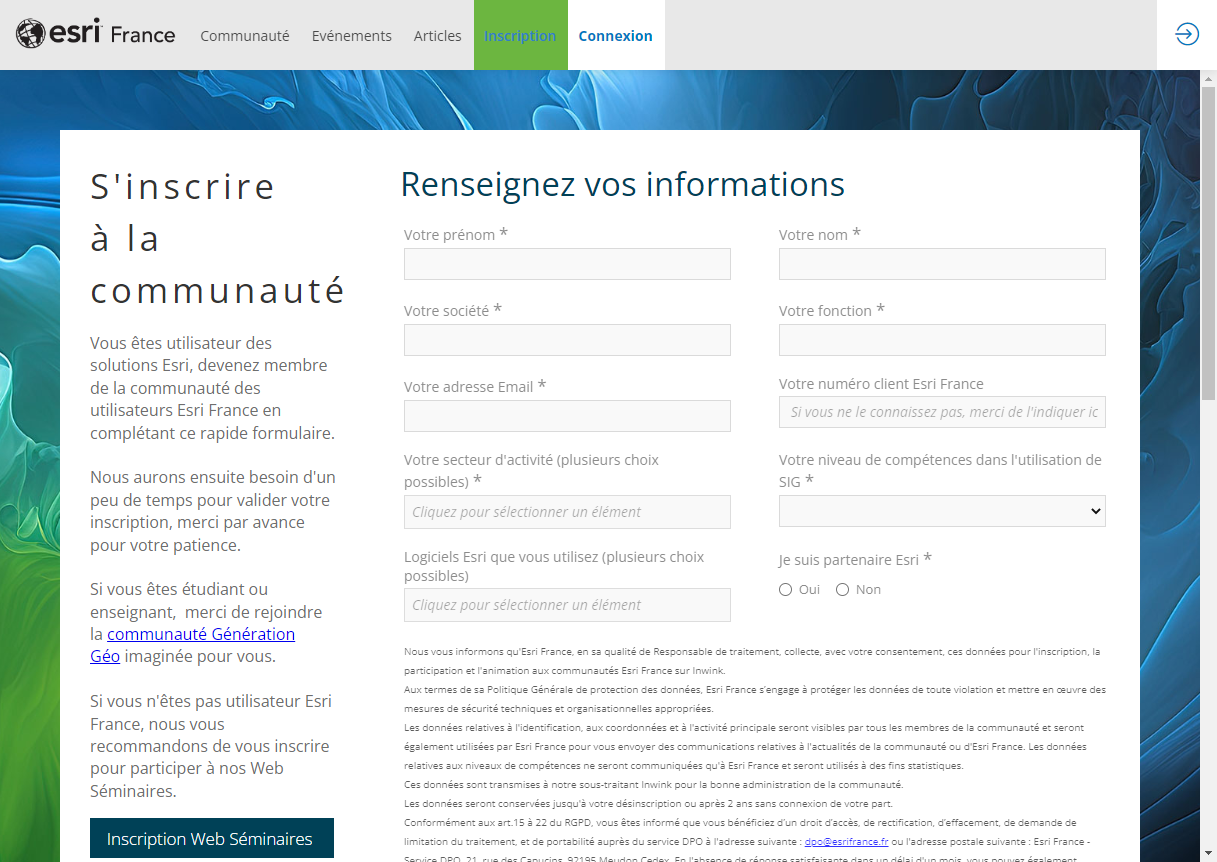The height and width of the screenshot is (862, 1217).
Task: Select the Inscription tab
Action: [x=520, y=35]
